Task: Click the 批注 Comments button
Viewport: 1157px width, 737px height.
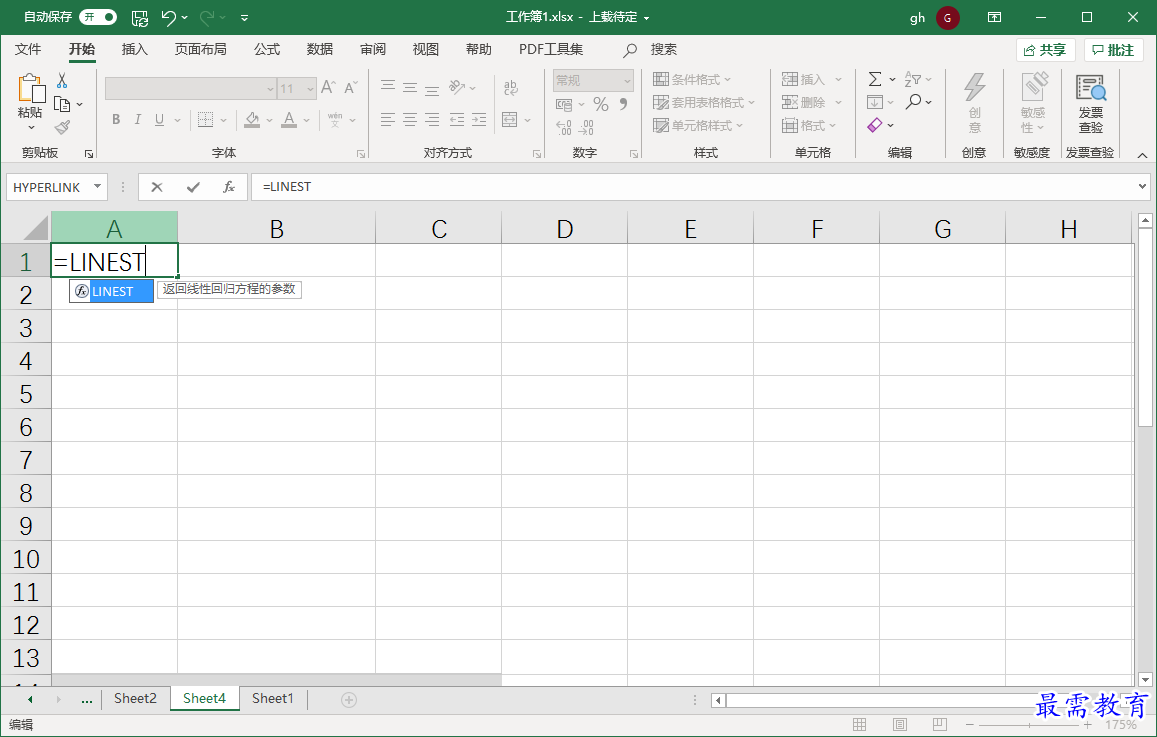Action: (1113, 50)
